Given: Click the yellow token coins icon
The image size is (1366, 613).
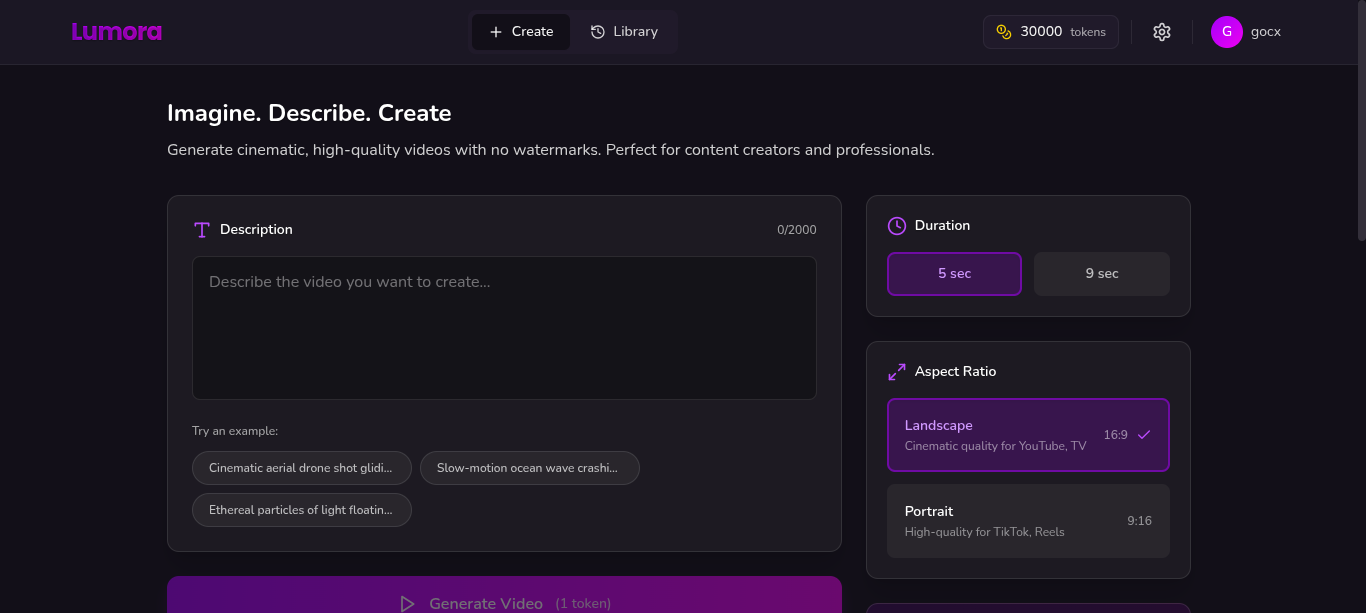Looking at the screenshot, I should coord(1002,31).
